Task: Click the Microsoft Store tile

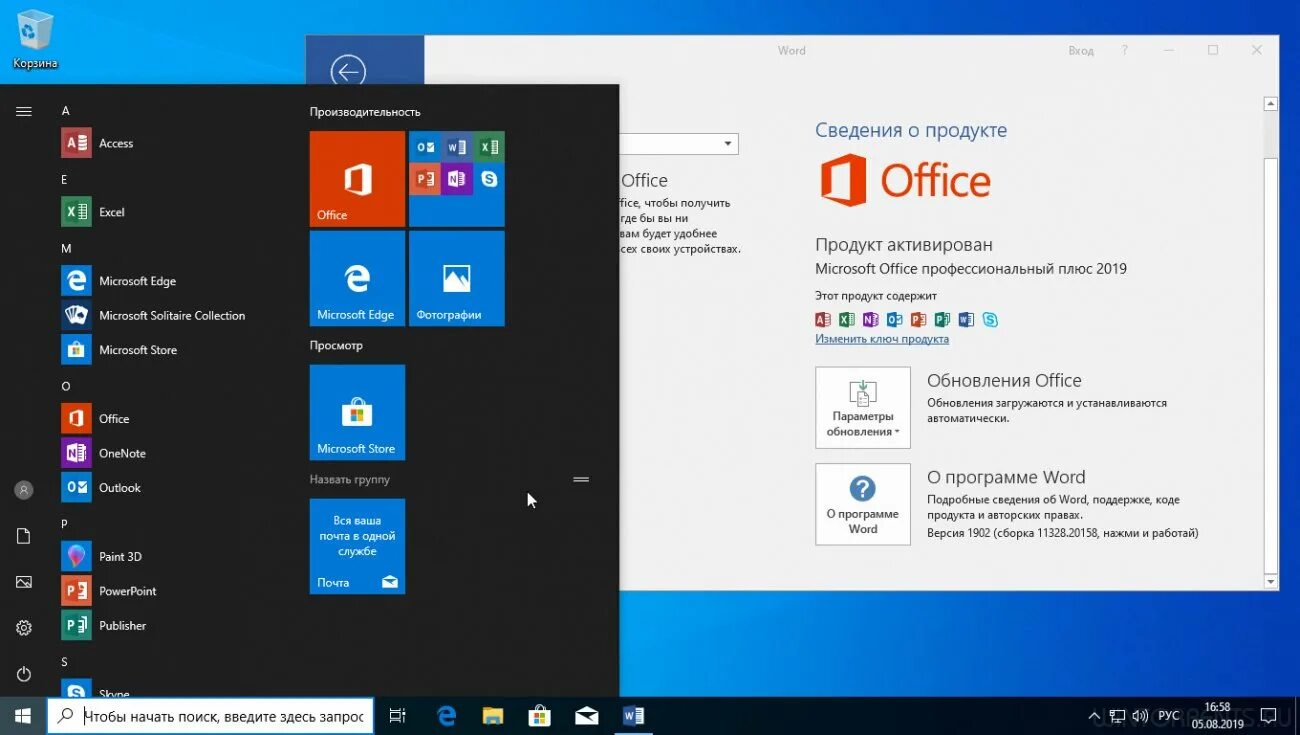Action: (357, 412)
